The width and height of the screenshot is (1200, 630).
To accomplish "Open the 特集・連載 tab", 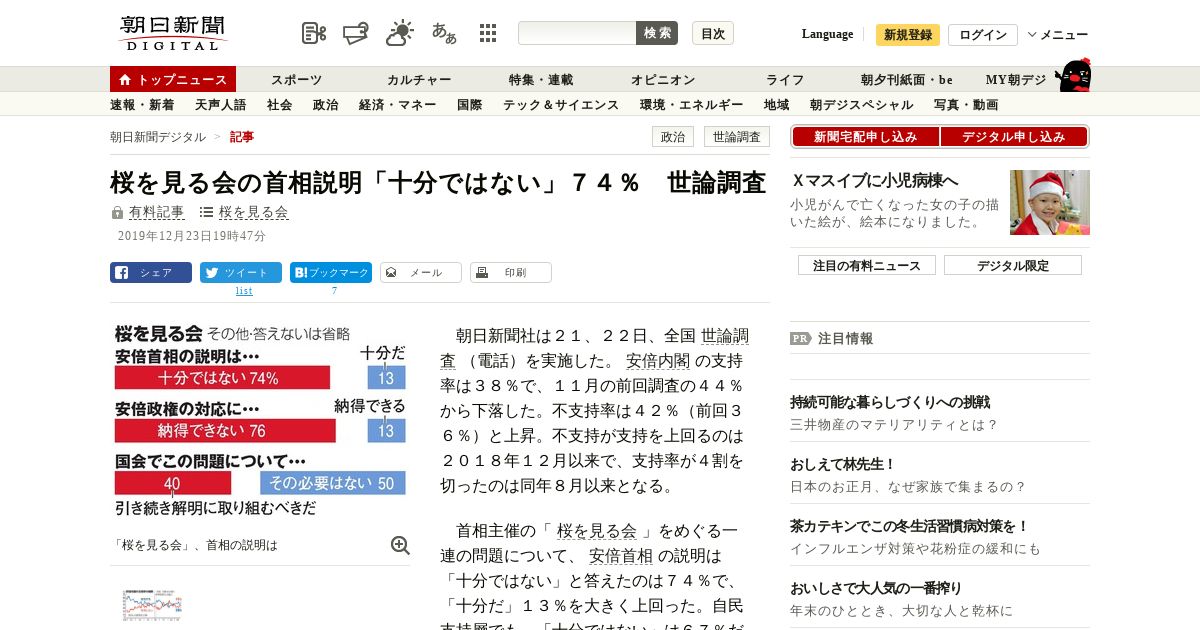I will (x=541, y=80).
